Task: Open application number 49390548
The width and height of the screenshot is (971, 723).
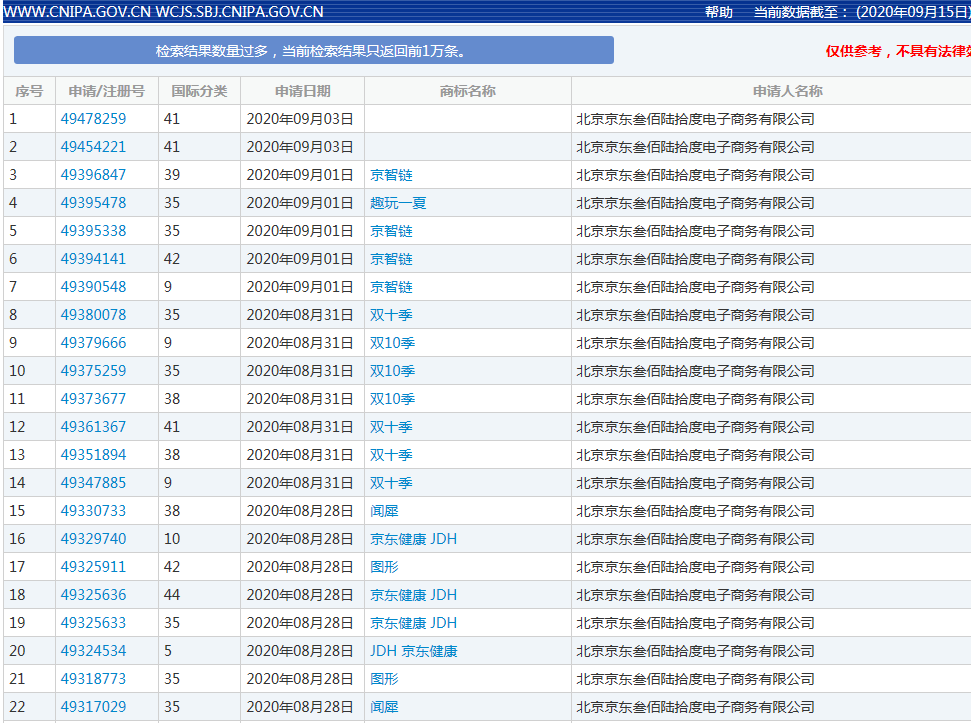Action: [94, 287]
